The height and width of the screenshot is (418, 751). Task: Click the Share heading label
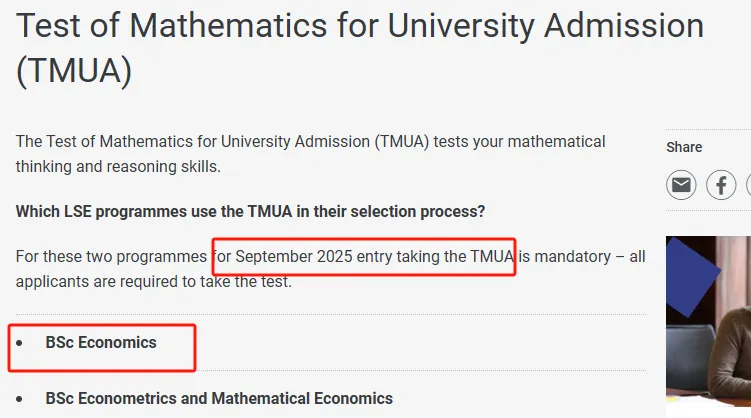point(684,147)
